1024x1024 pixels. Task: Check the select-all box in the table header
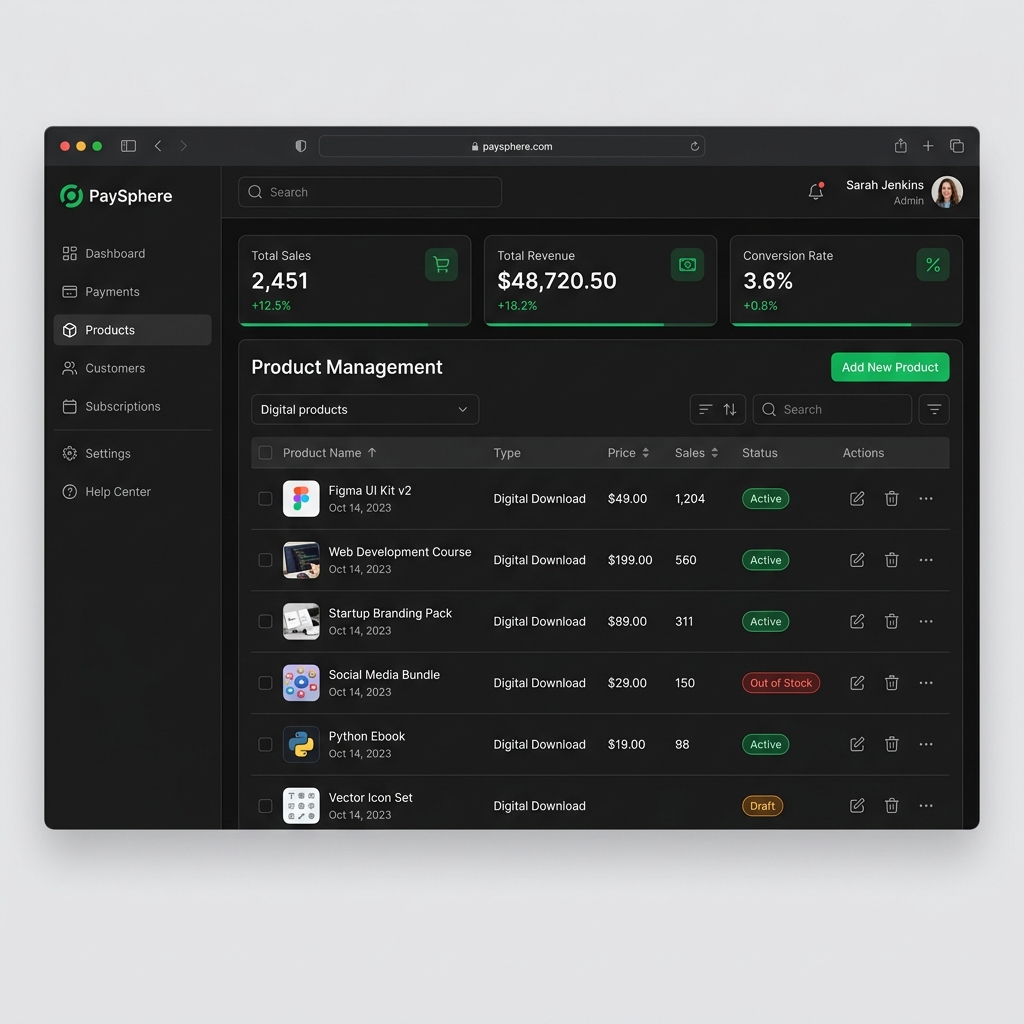[x=265, y=452]
